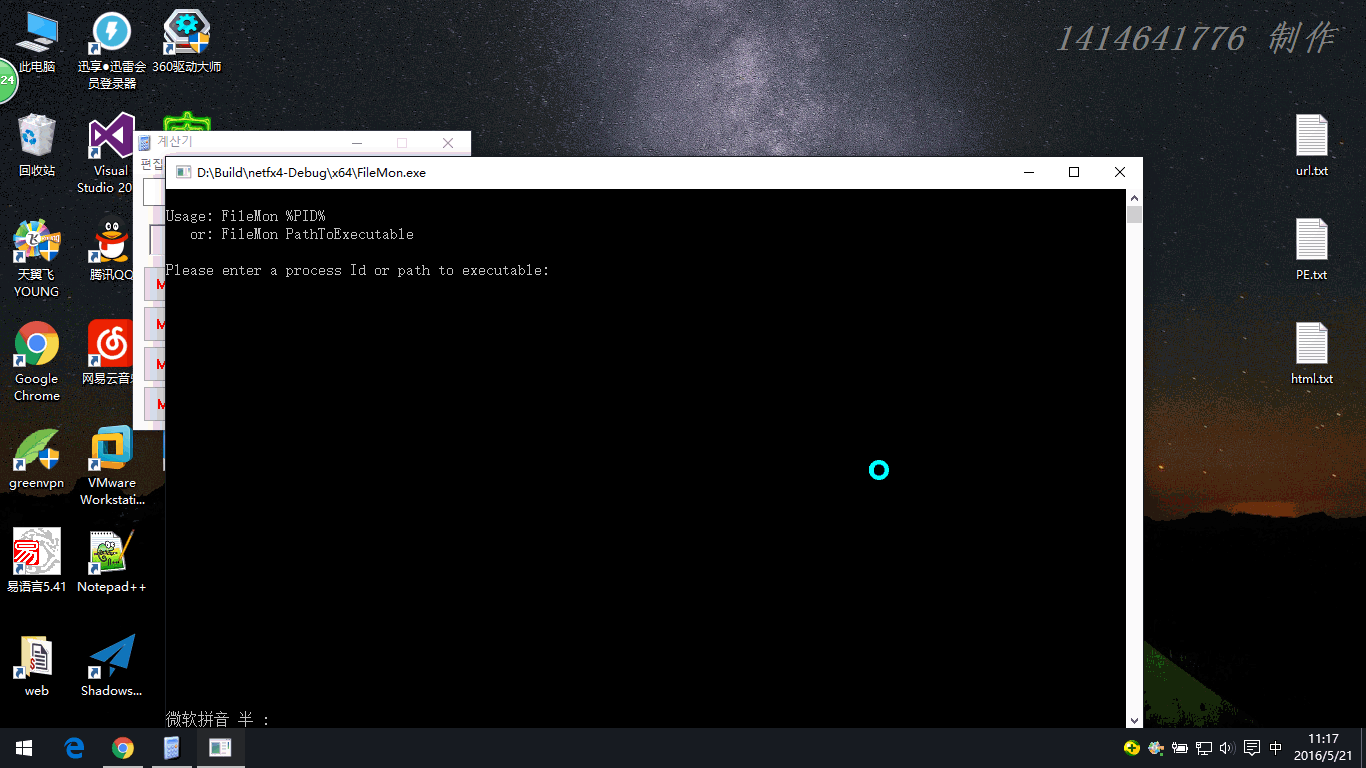Screen dimensions: 1366x768
Task: Select the greenvpn desktop shortcut
Action: [x=37, y=458]
